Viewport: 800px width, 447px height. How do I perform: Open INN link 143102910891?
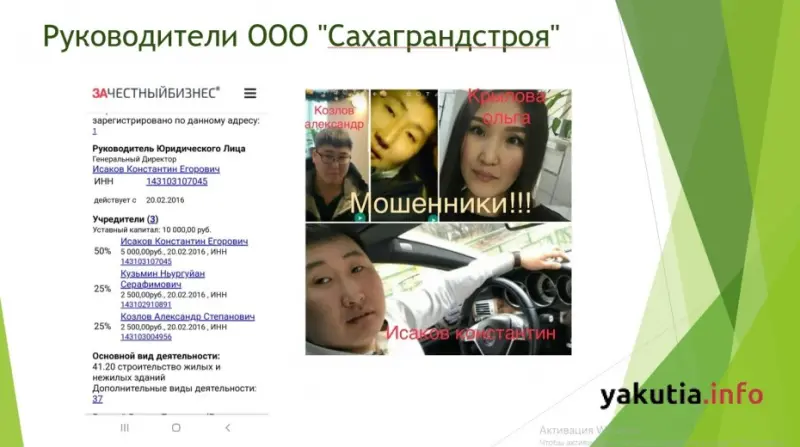point(146,305)
